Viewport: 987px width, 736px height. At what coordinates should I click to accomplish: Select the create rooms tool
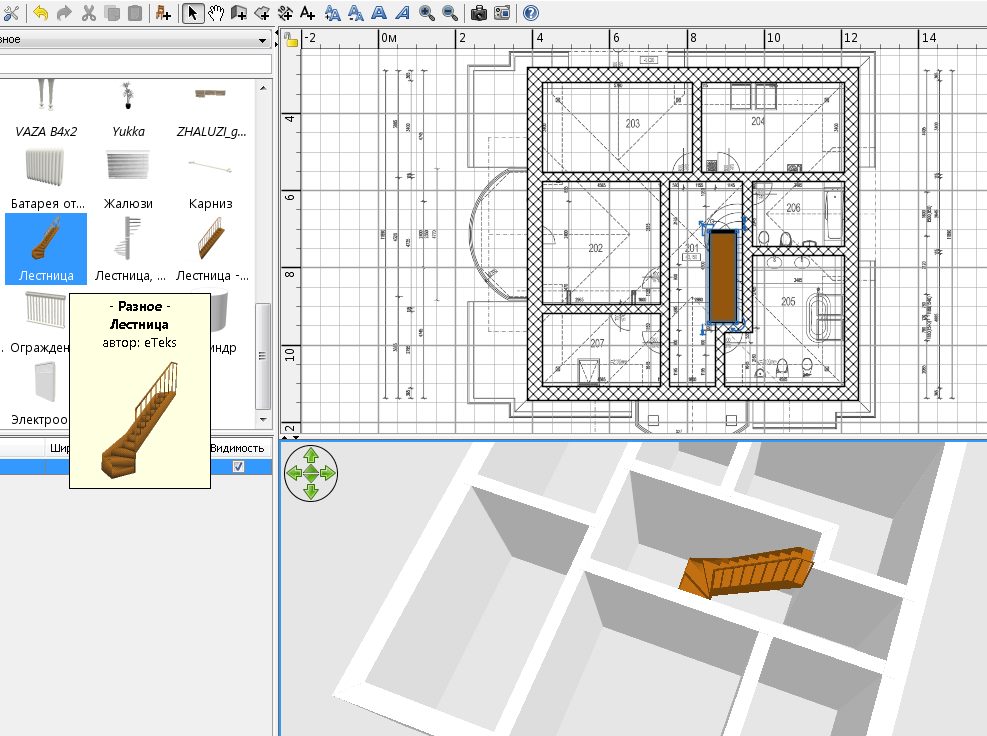tap(264, 13)
